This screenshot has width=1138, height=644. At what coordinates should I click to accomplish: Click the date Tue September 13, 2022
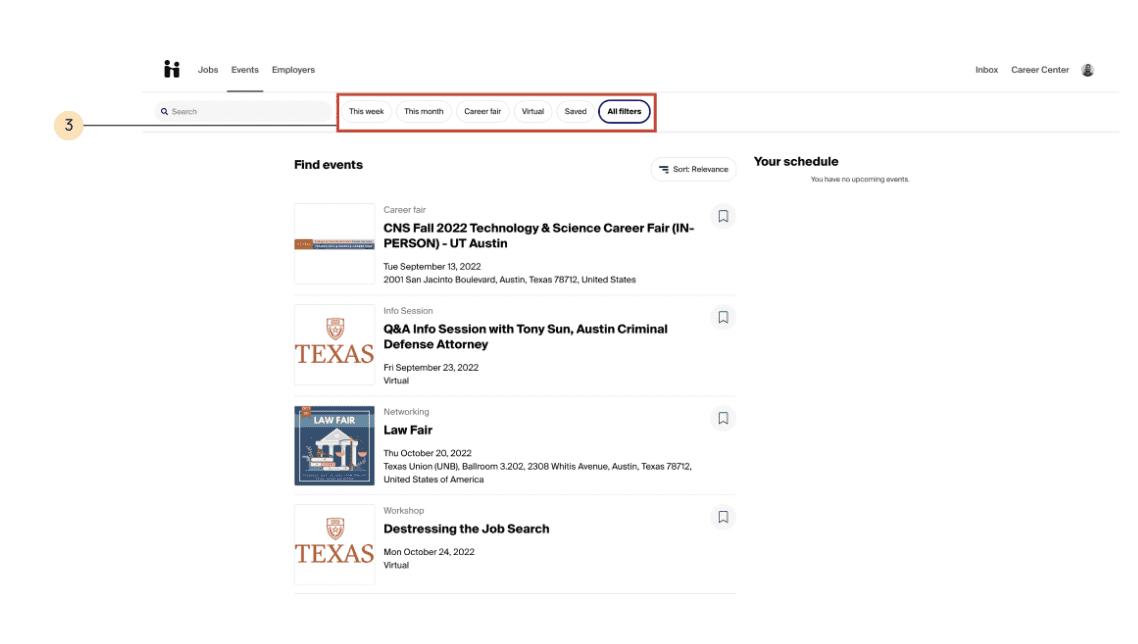432,266
